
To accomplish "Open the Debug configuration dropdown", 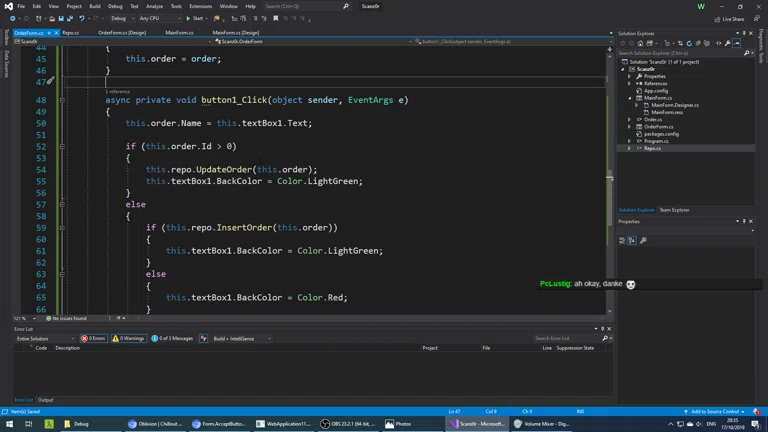I will (121, 18).
